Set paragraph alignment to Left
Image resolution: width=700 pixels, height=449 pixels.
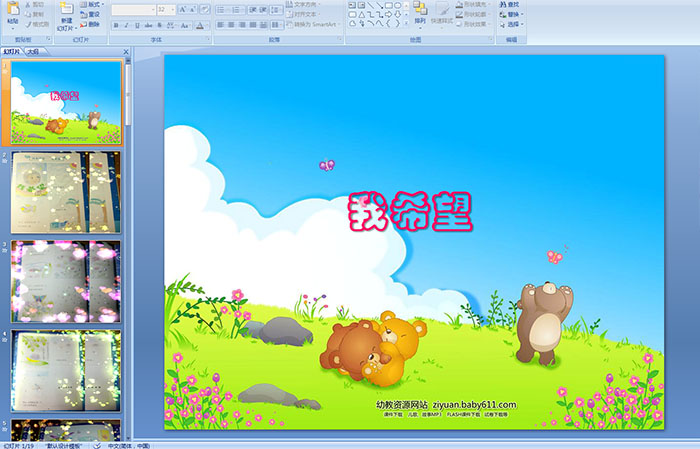pyautogui.click(x=221, y=25)
